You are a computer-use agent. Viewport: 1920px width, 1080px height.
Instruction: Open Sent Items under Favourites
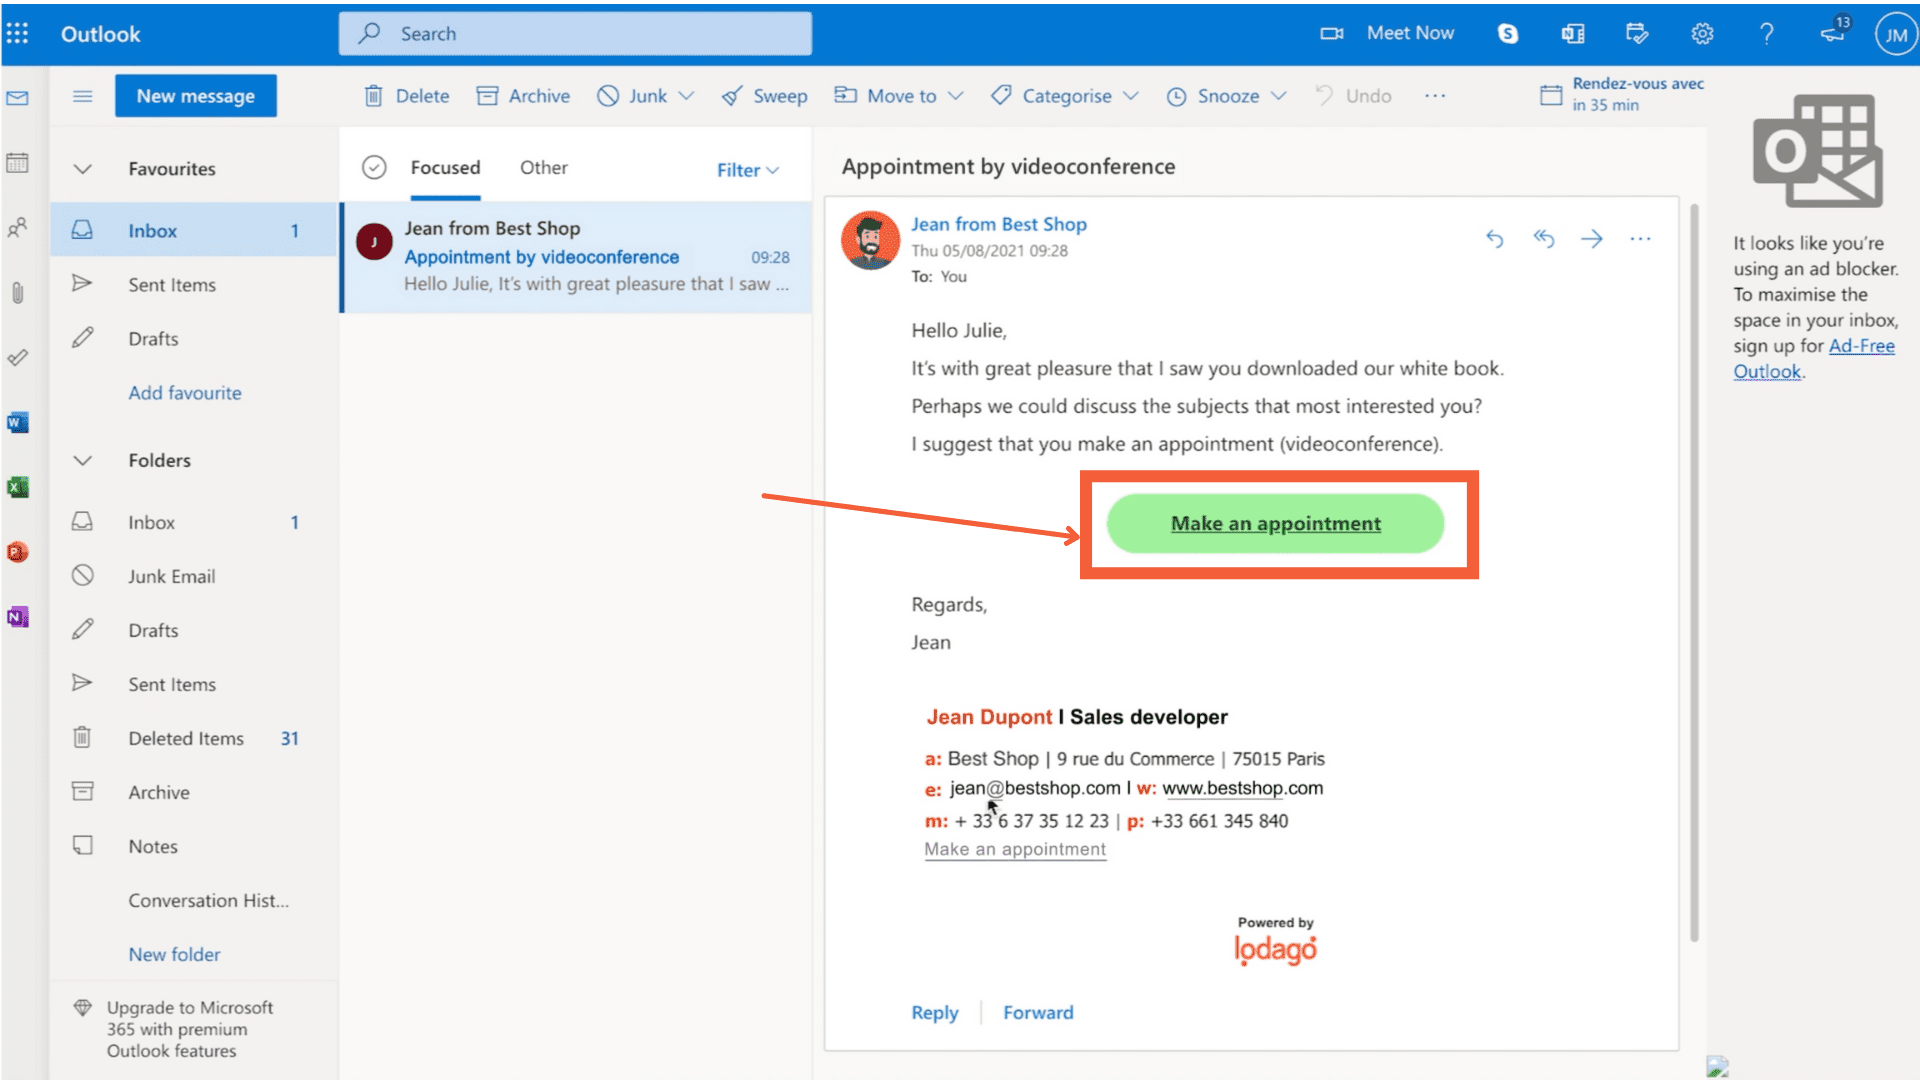194,285
